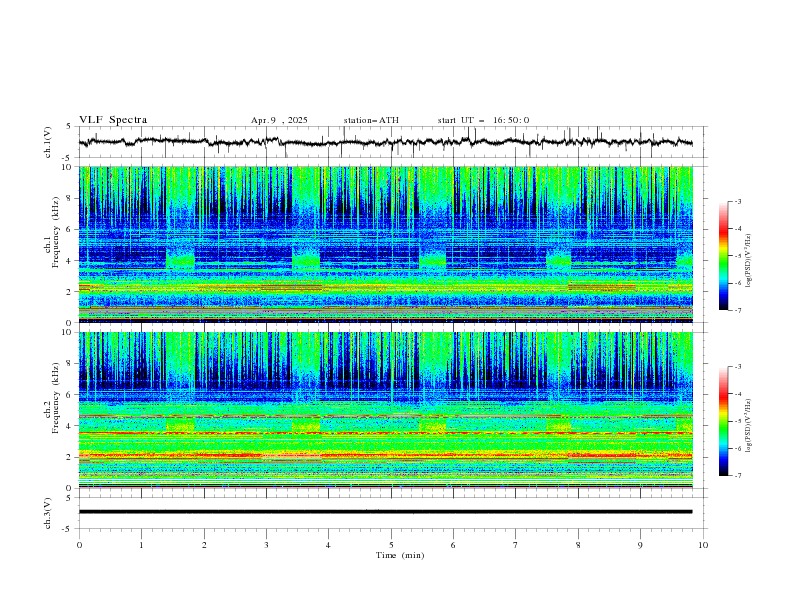Select the "start UT = 16:50:0" text
792x612 pixels.
(x=483, y=120)
